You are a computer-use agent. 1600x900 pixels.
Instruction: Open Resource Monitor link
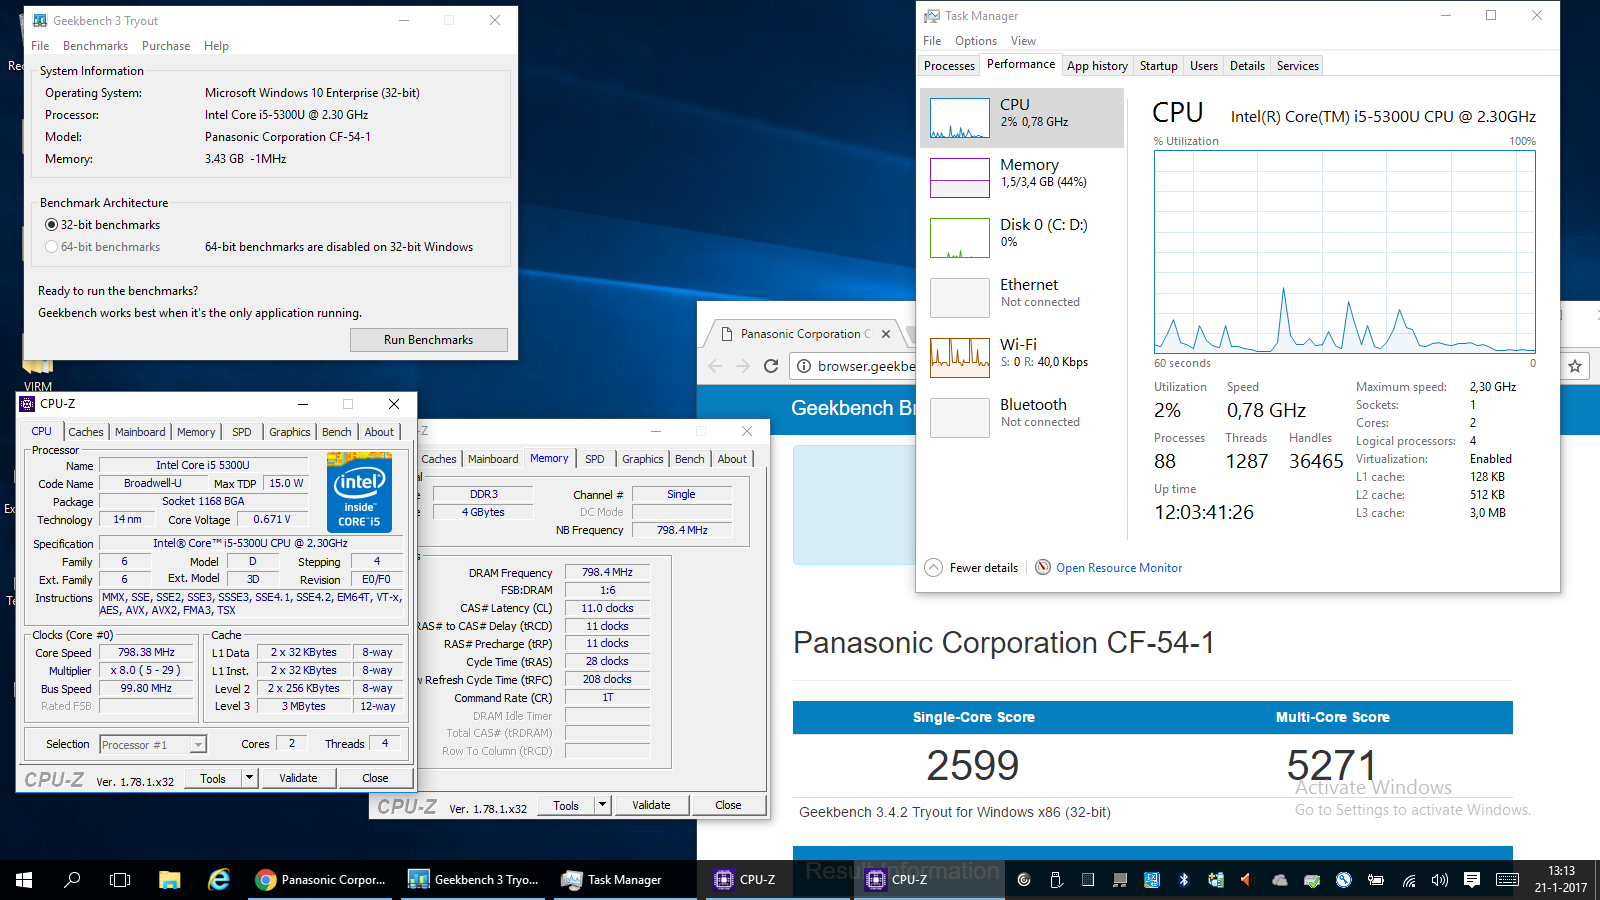(1119, 568)
